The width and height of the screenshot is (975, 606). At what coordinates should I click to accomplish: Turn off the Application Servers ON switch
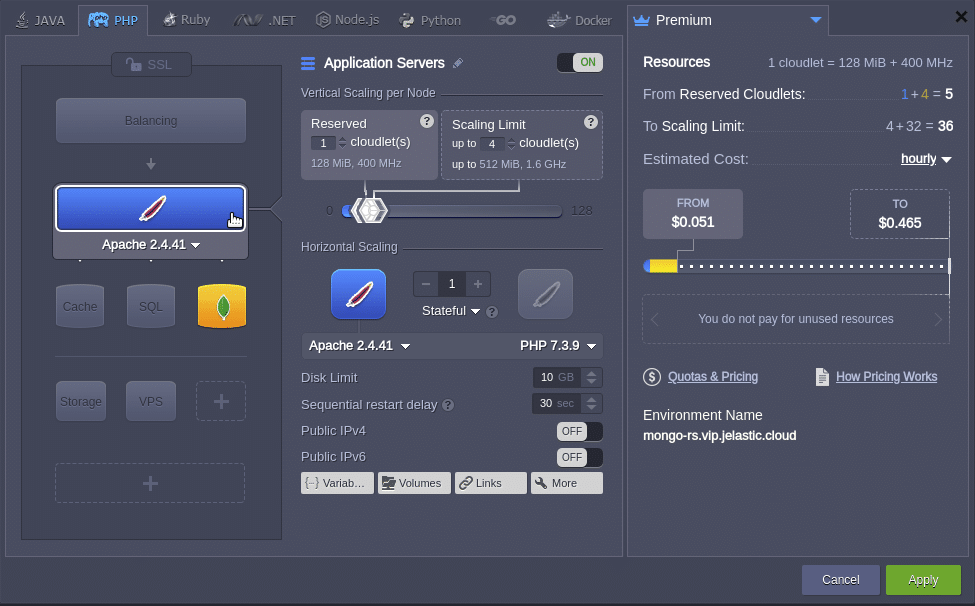click(580, 62)
